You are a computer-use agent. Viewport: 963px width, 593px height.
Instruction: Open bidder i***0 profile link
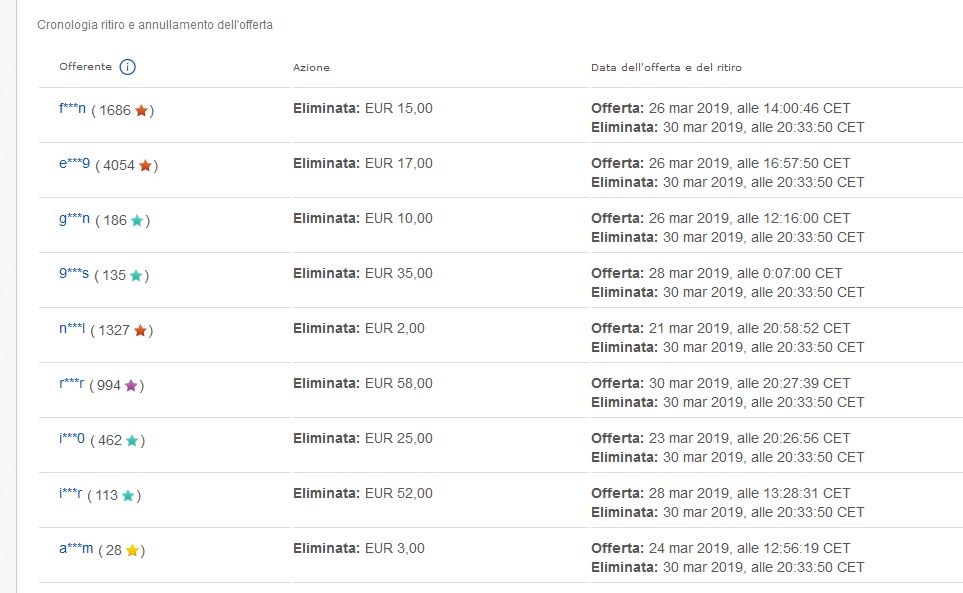(72, 439)
